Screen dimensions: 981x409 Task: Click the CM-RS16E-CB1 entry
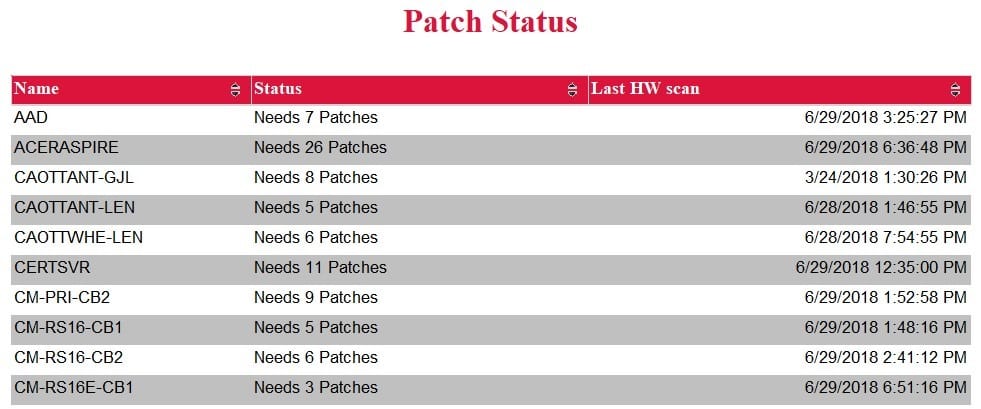coord(73,388)
